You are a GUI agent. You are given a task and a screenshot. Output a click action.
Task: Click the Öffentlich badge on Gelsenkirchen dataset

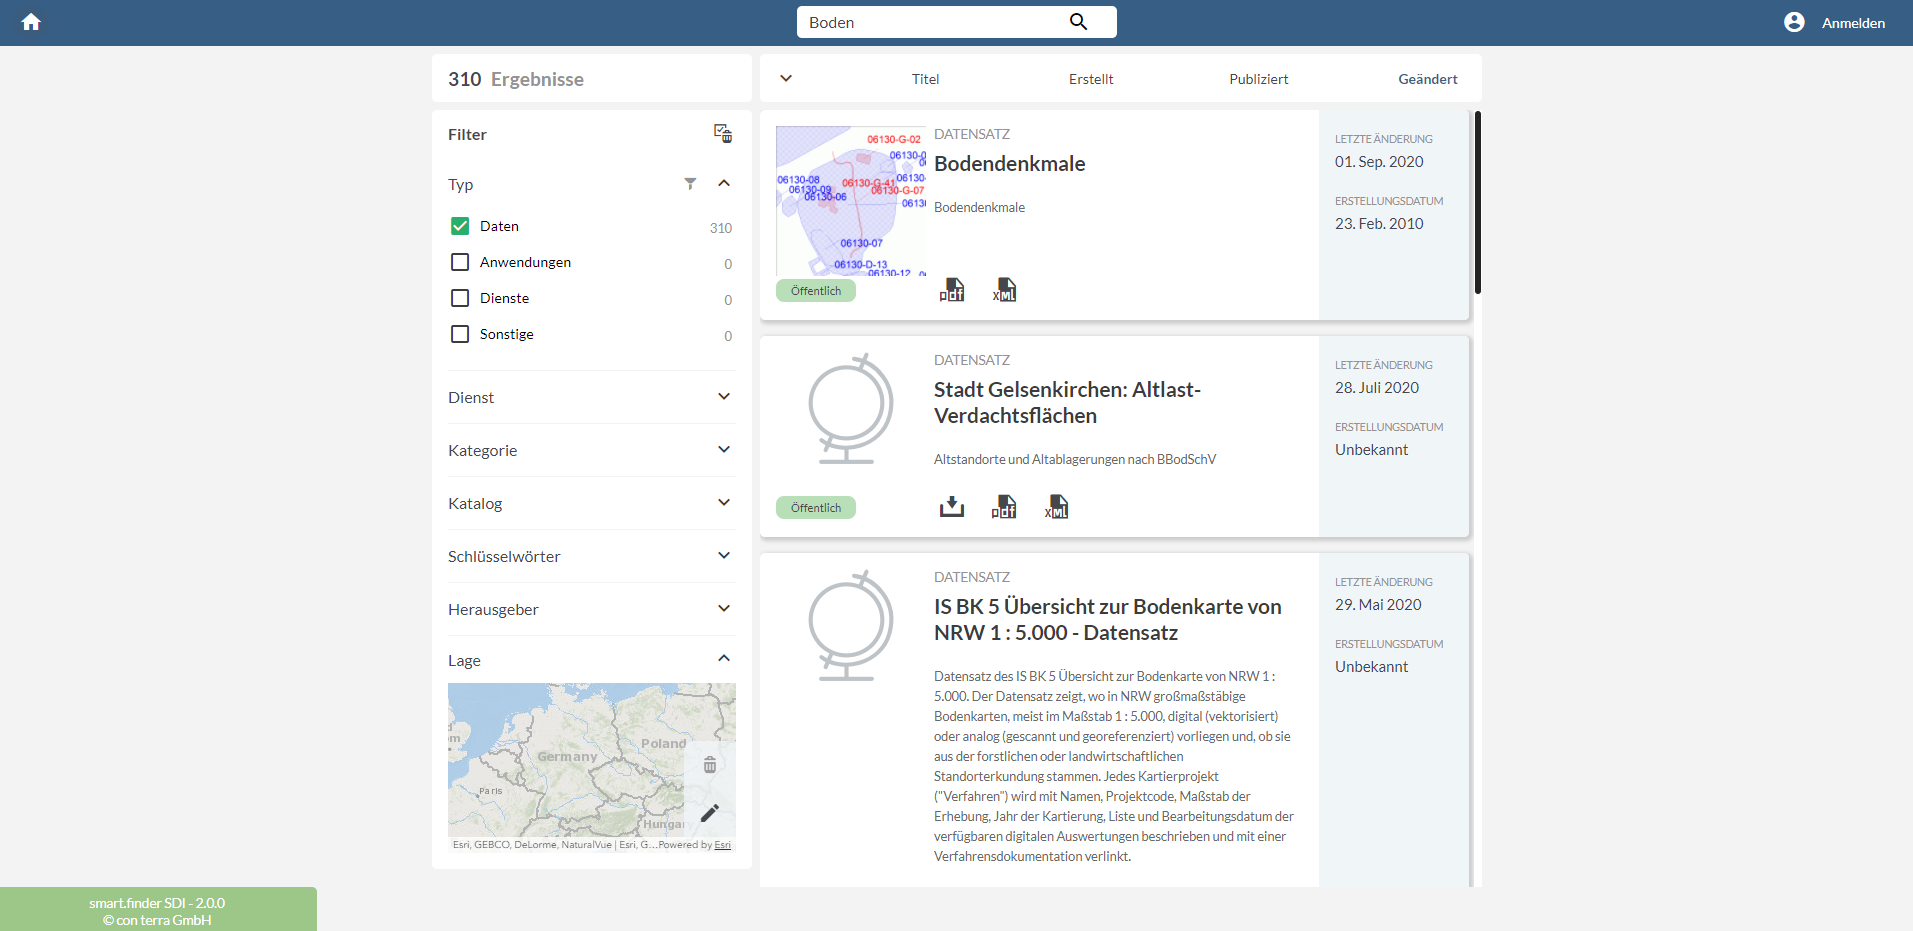[816, 508]
